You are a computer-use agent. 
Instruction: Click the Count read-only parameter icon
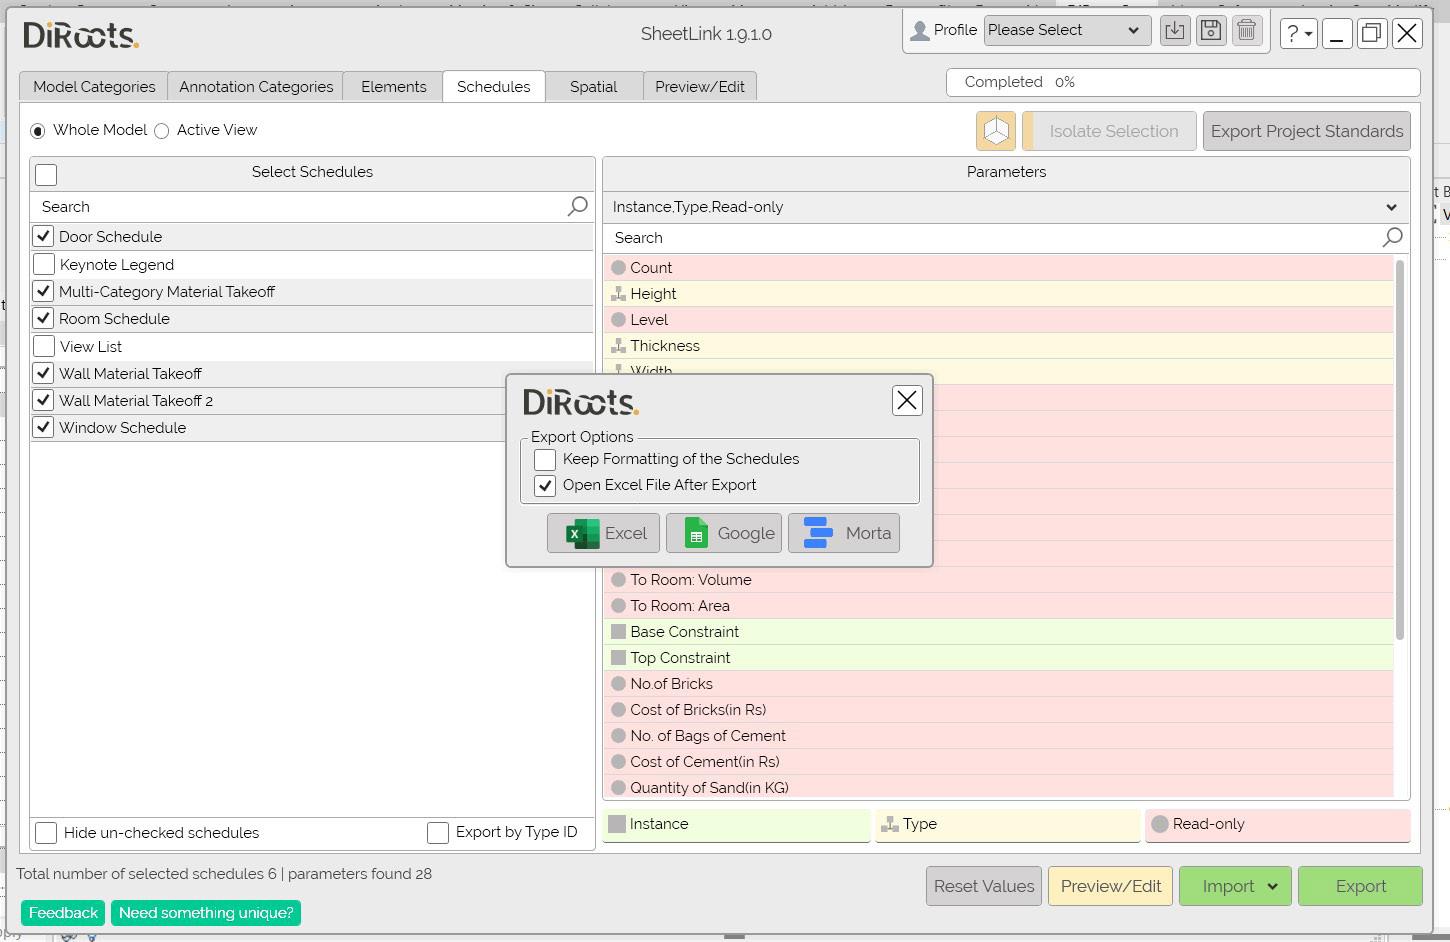point(618,268)
